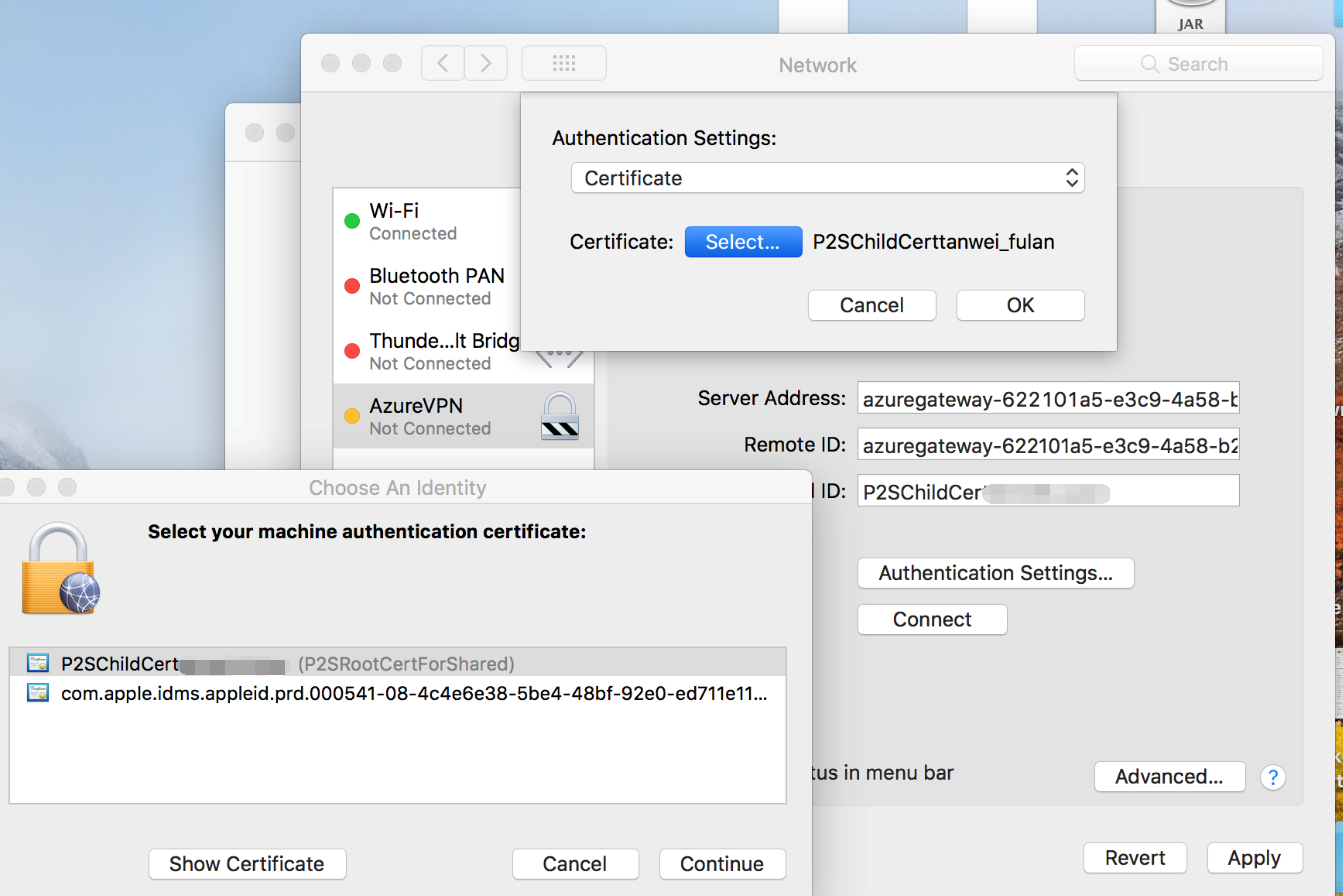Open Advanced... network settings
This screenshot has width=1343, height=896.
coord(1169,777)
